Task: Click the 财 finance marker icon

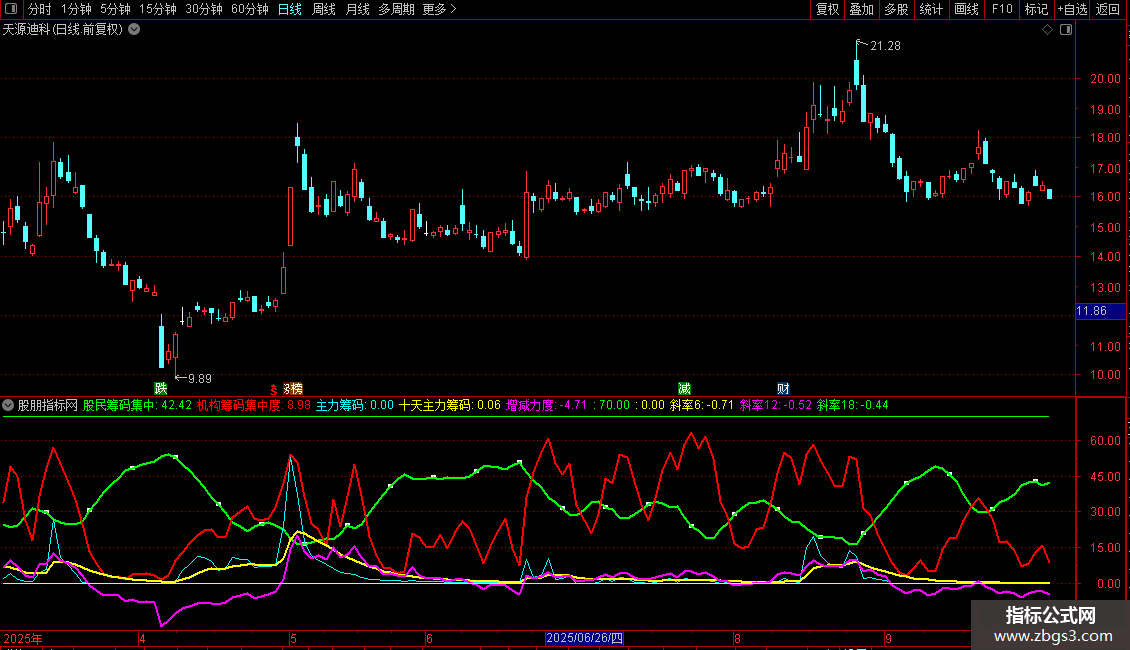Action: point(783,388)
